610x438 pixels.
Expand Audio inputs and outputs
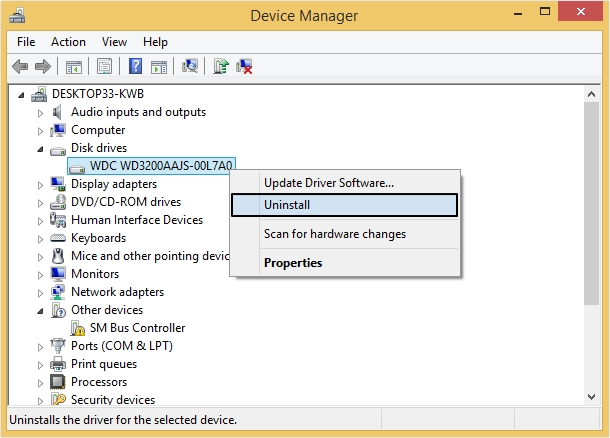pyautogui.click(x=40, y=113)
